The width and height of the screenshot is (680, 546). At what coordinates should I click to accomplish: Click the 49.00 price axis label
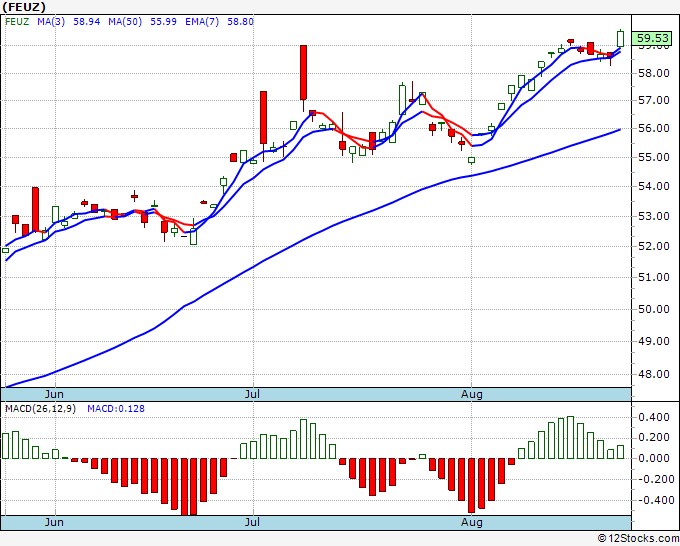(x=654, y=341)
